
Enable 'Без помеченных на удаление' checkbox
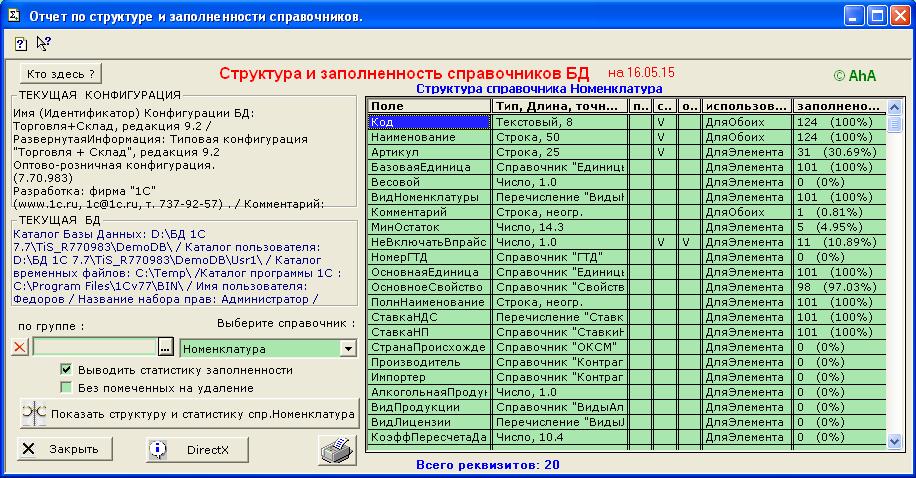[66, 387]
